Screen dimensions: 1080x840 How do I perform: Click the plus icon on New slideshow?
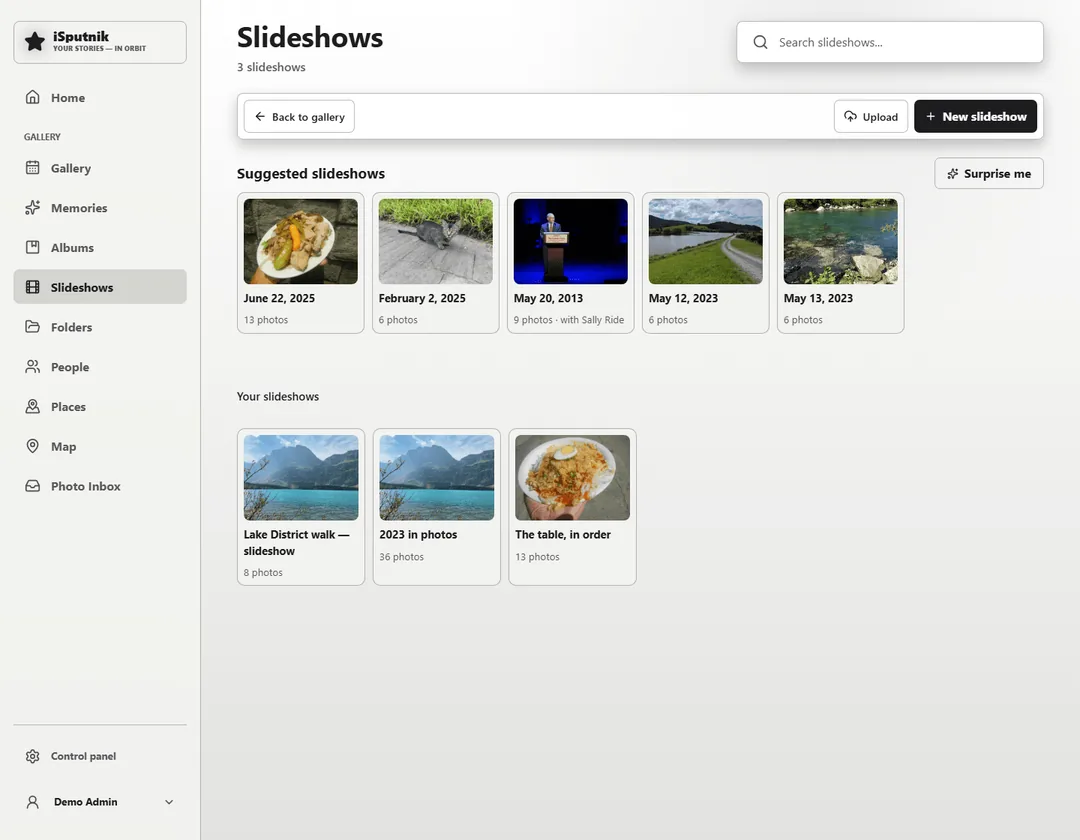(931, 116)
